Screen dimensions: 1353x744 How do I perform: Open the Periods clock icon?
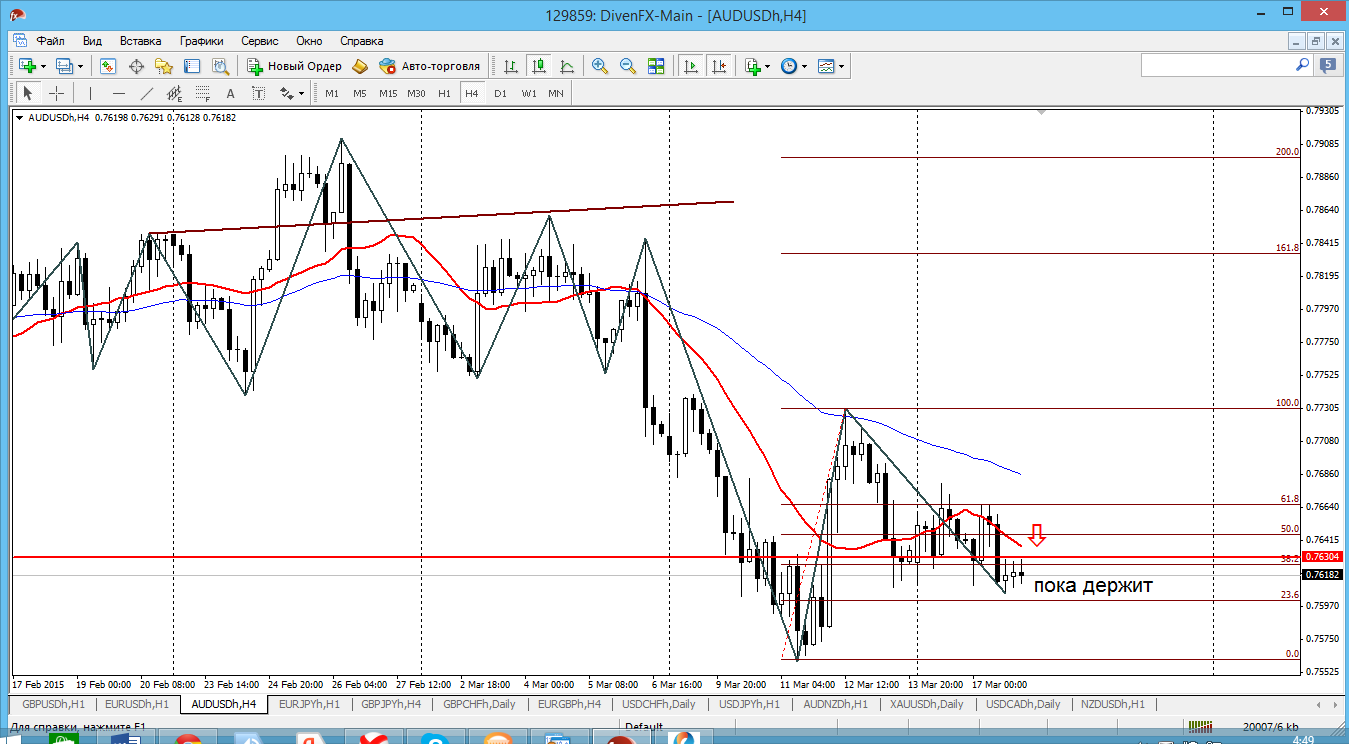pyautogui.click(x=789, y=66)
